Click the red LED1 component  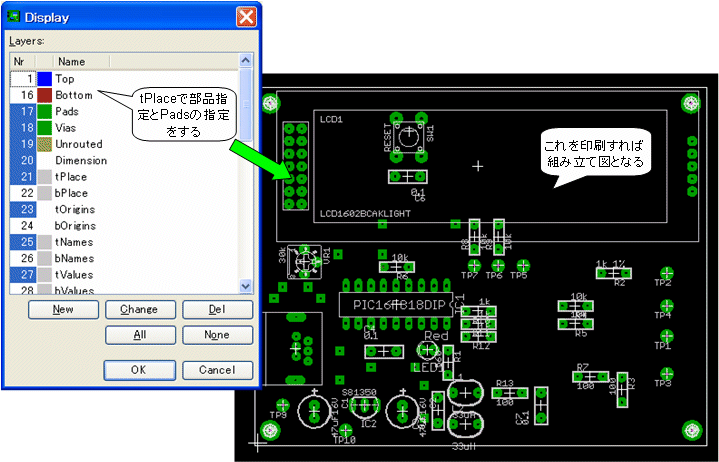pyautogui.click(x=428, y=351)
